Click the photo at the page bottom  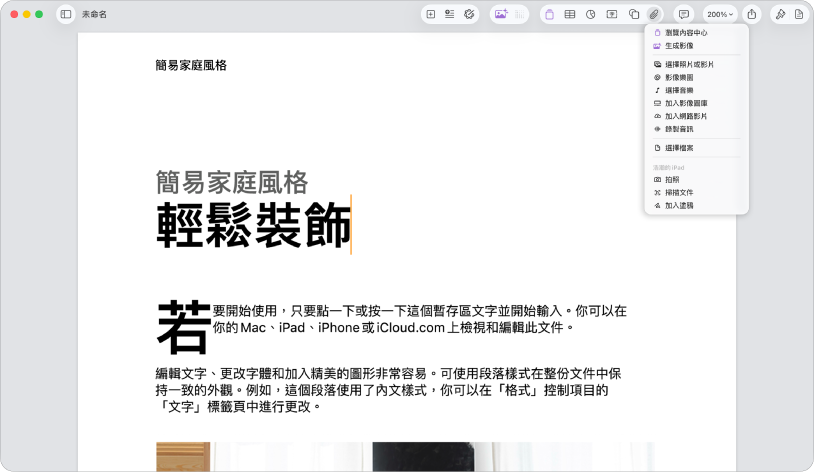405,457
